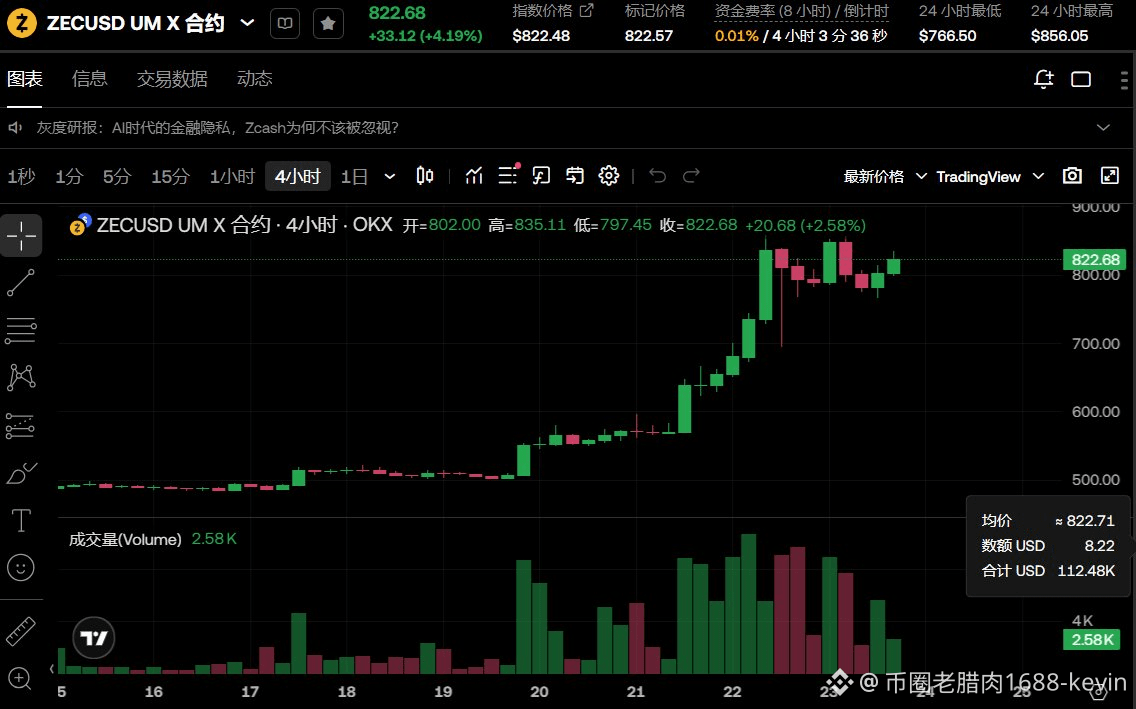The height and width of the screenshot is (709, 1136).
Task: Switch to the 信息 tab
Action: (90, 78)
